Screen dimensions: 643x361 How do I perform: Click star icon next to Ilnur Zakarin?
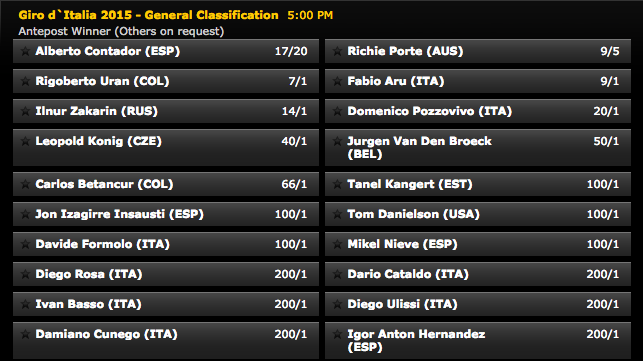25,111
